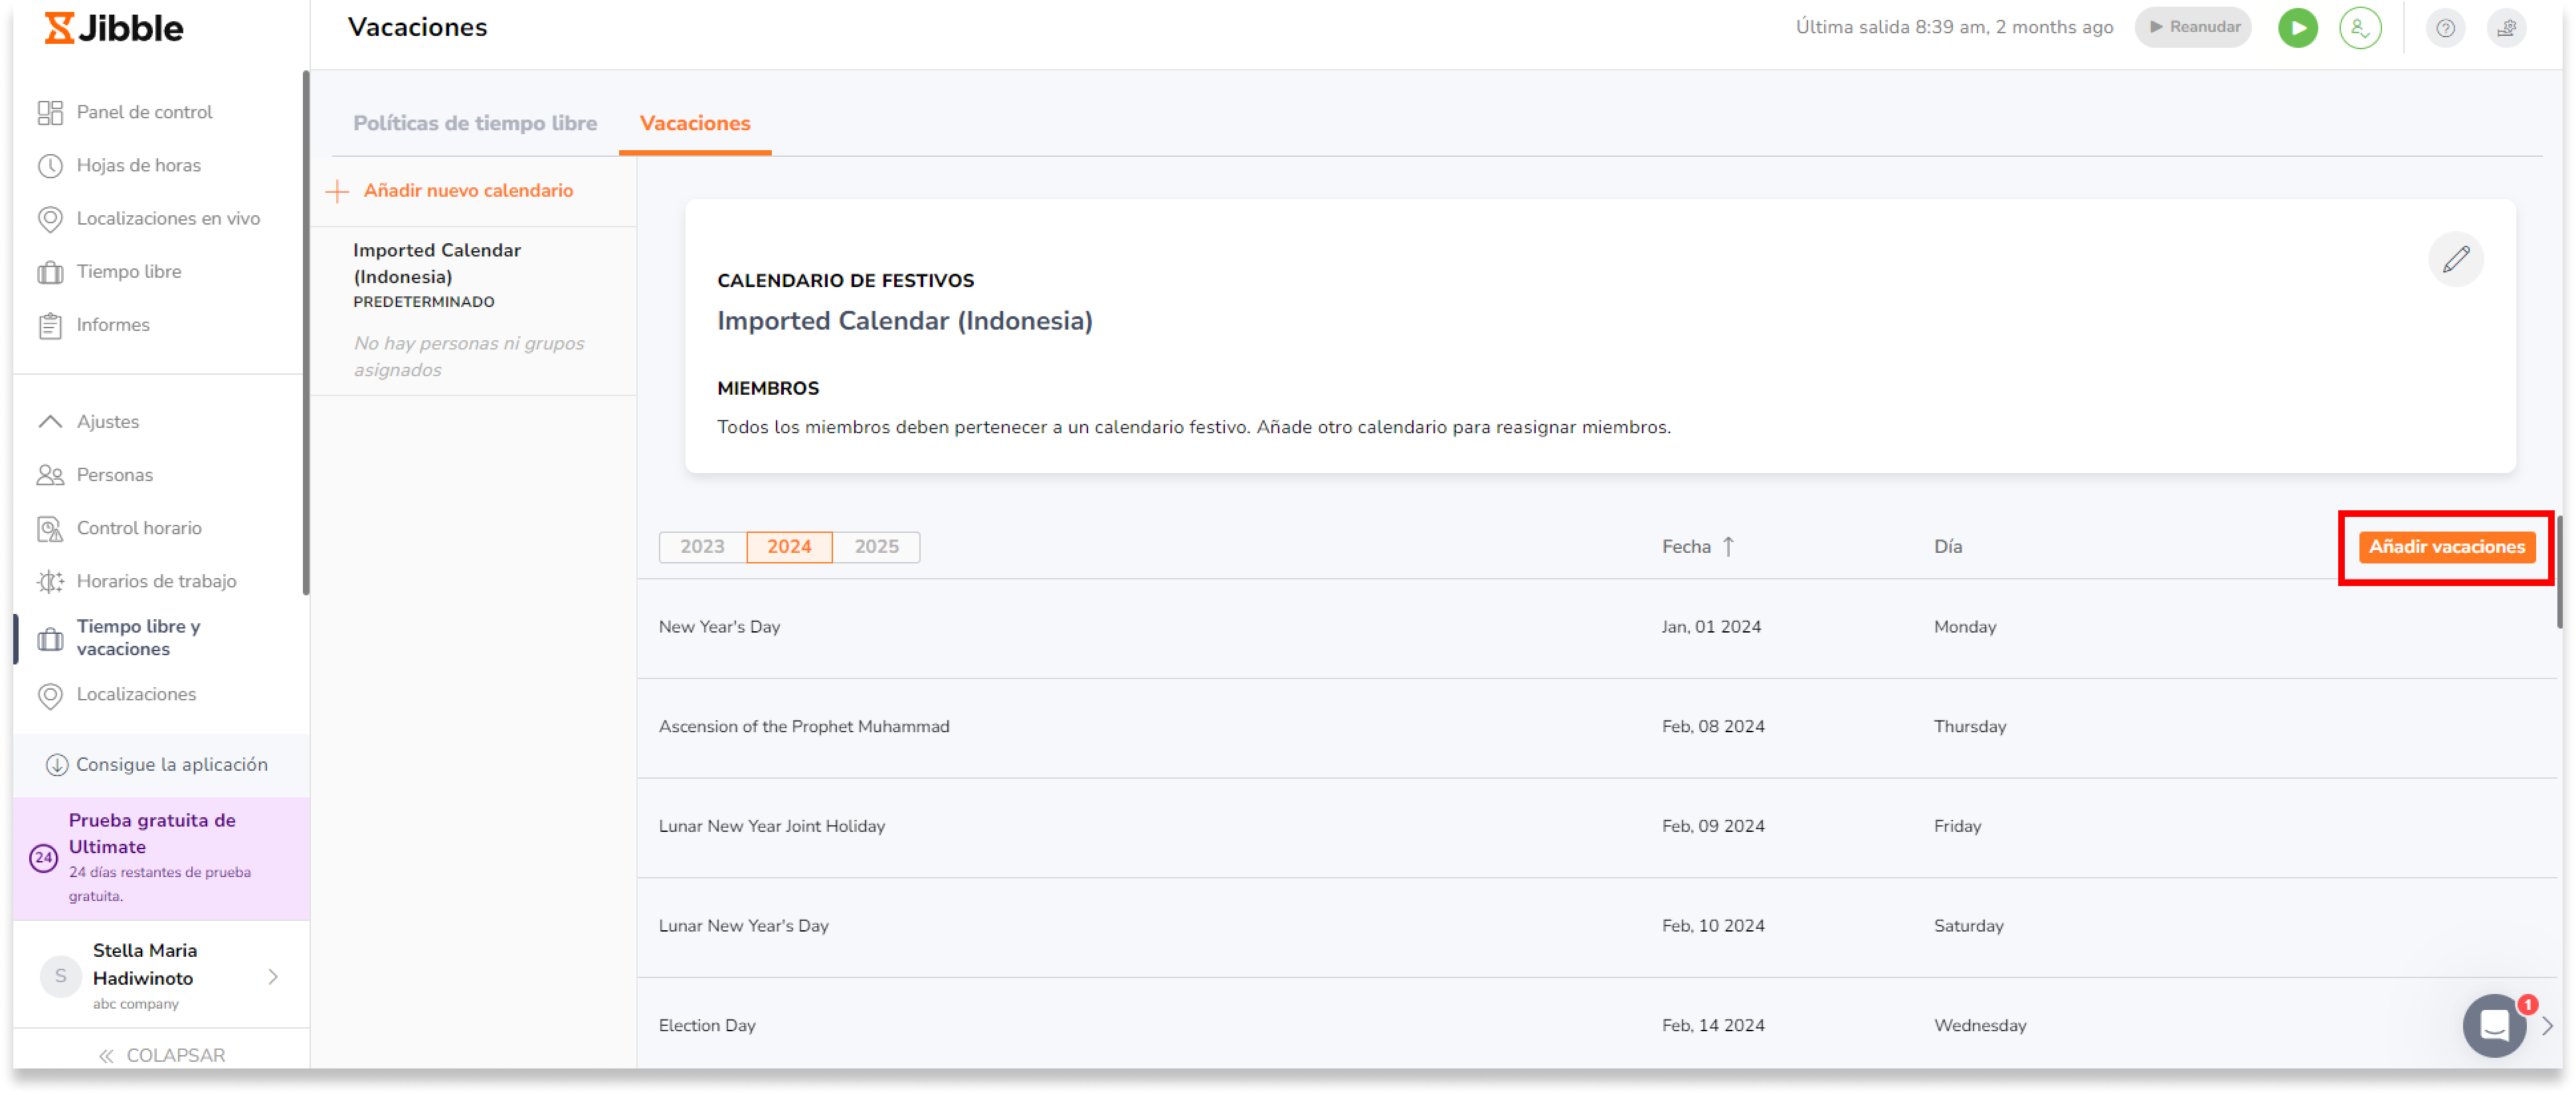This screenshot has height=1095, width=2576.
Task: Edit the calendar with the pencil icon
Action: [2455, 260]
